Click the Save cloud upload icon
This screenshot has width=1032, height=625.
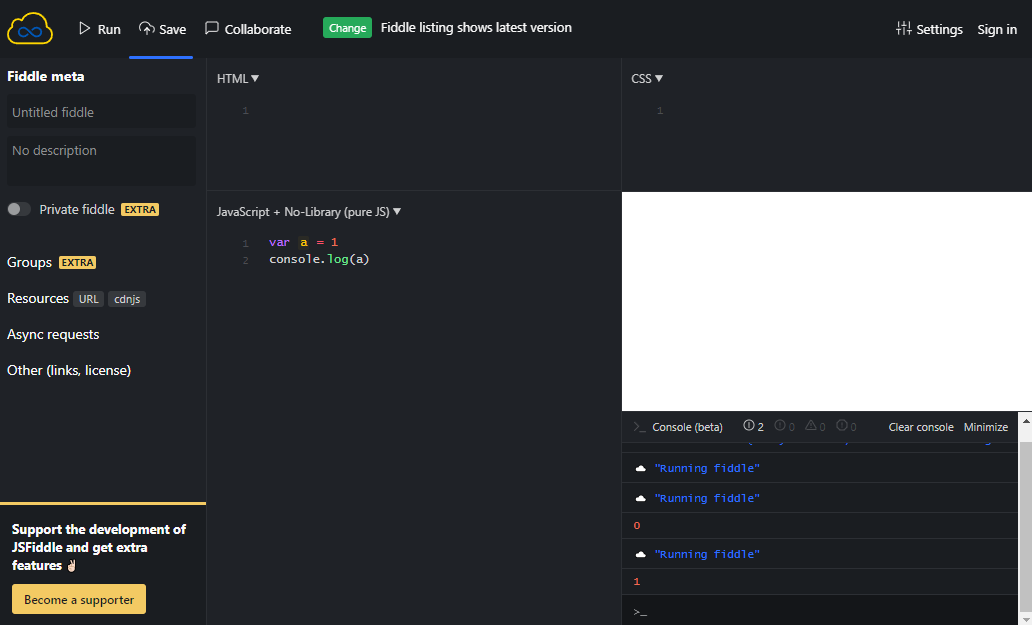(146, 28)
